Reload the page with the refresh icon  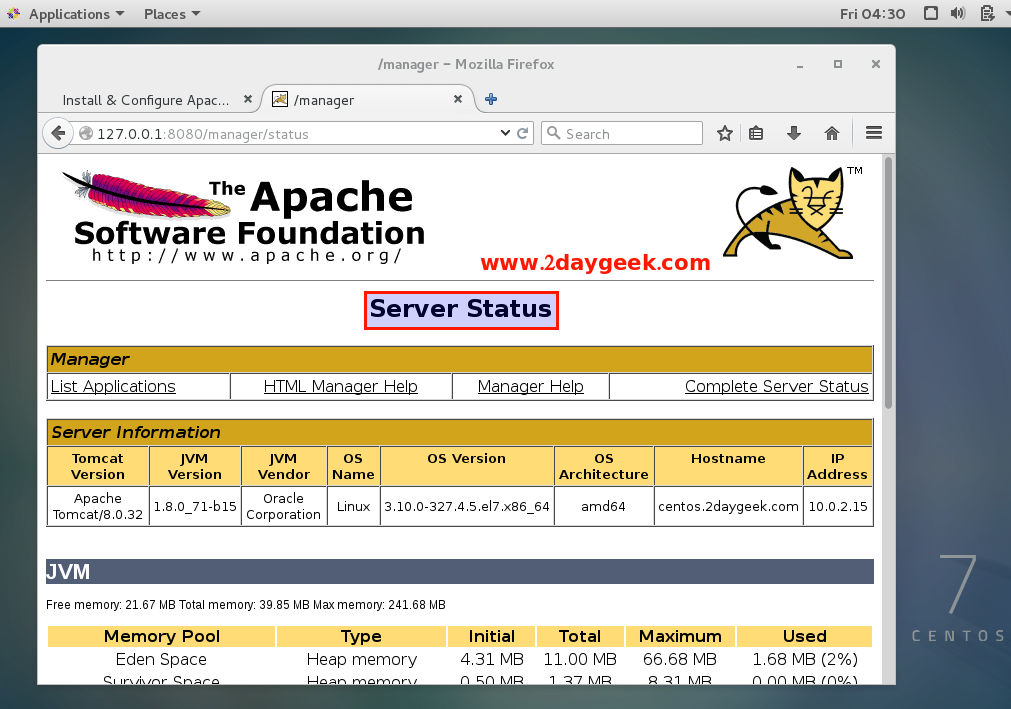coord(522,133)
